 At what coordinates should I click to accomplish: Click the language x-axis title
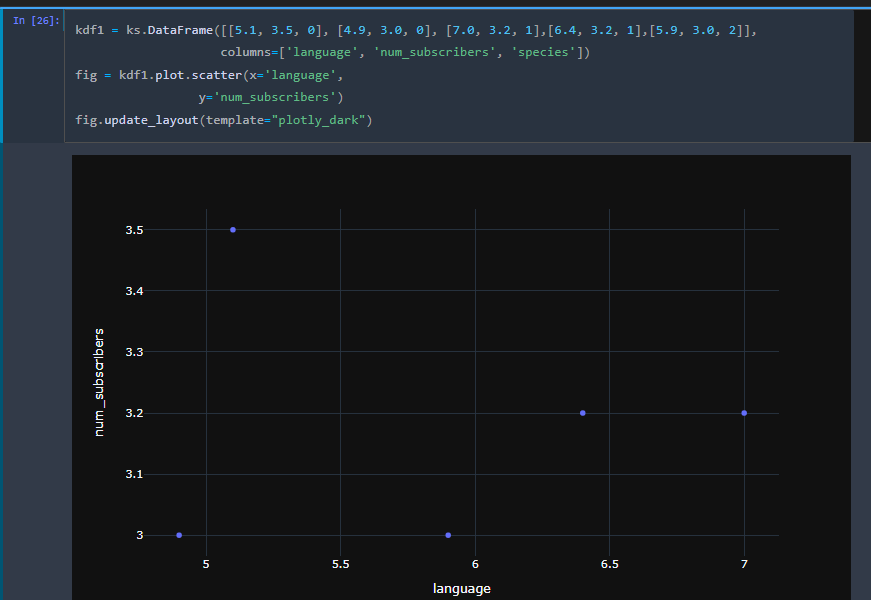461,589
